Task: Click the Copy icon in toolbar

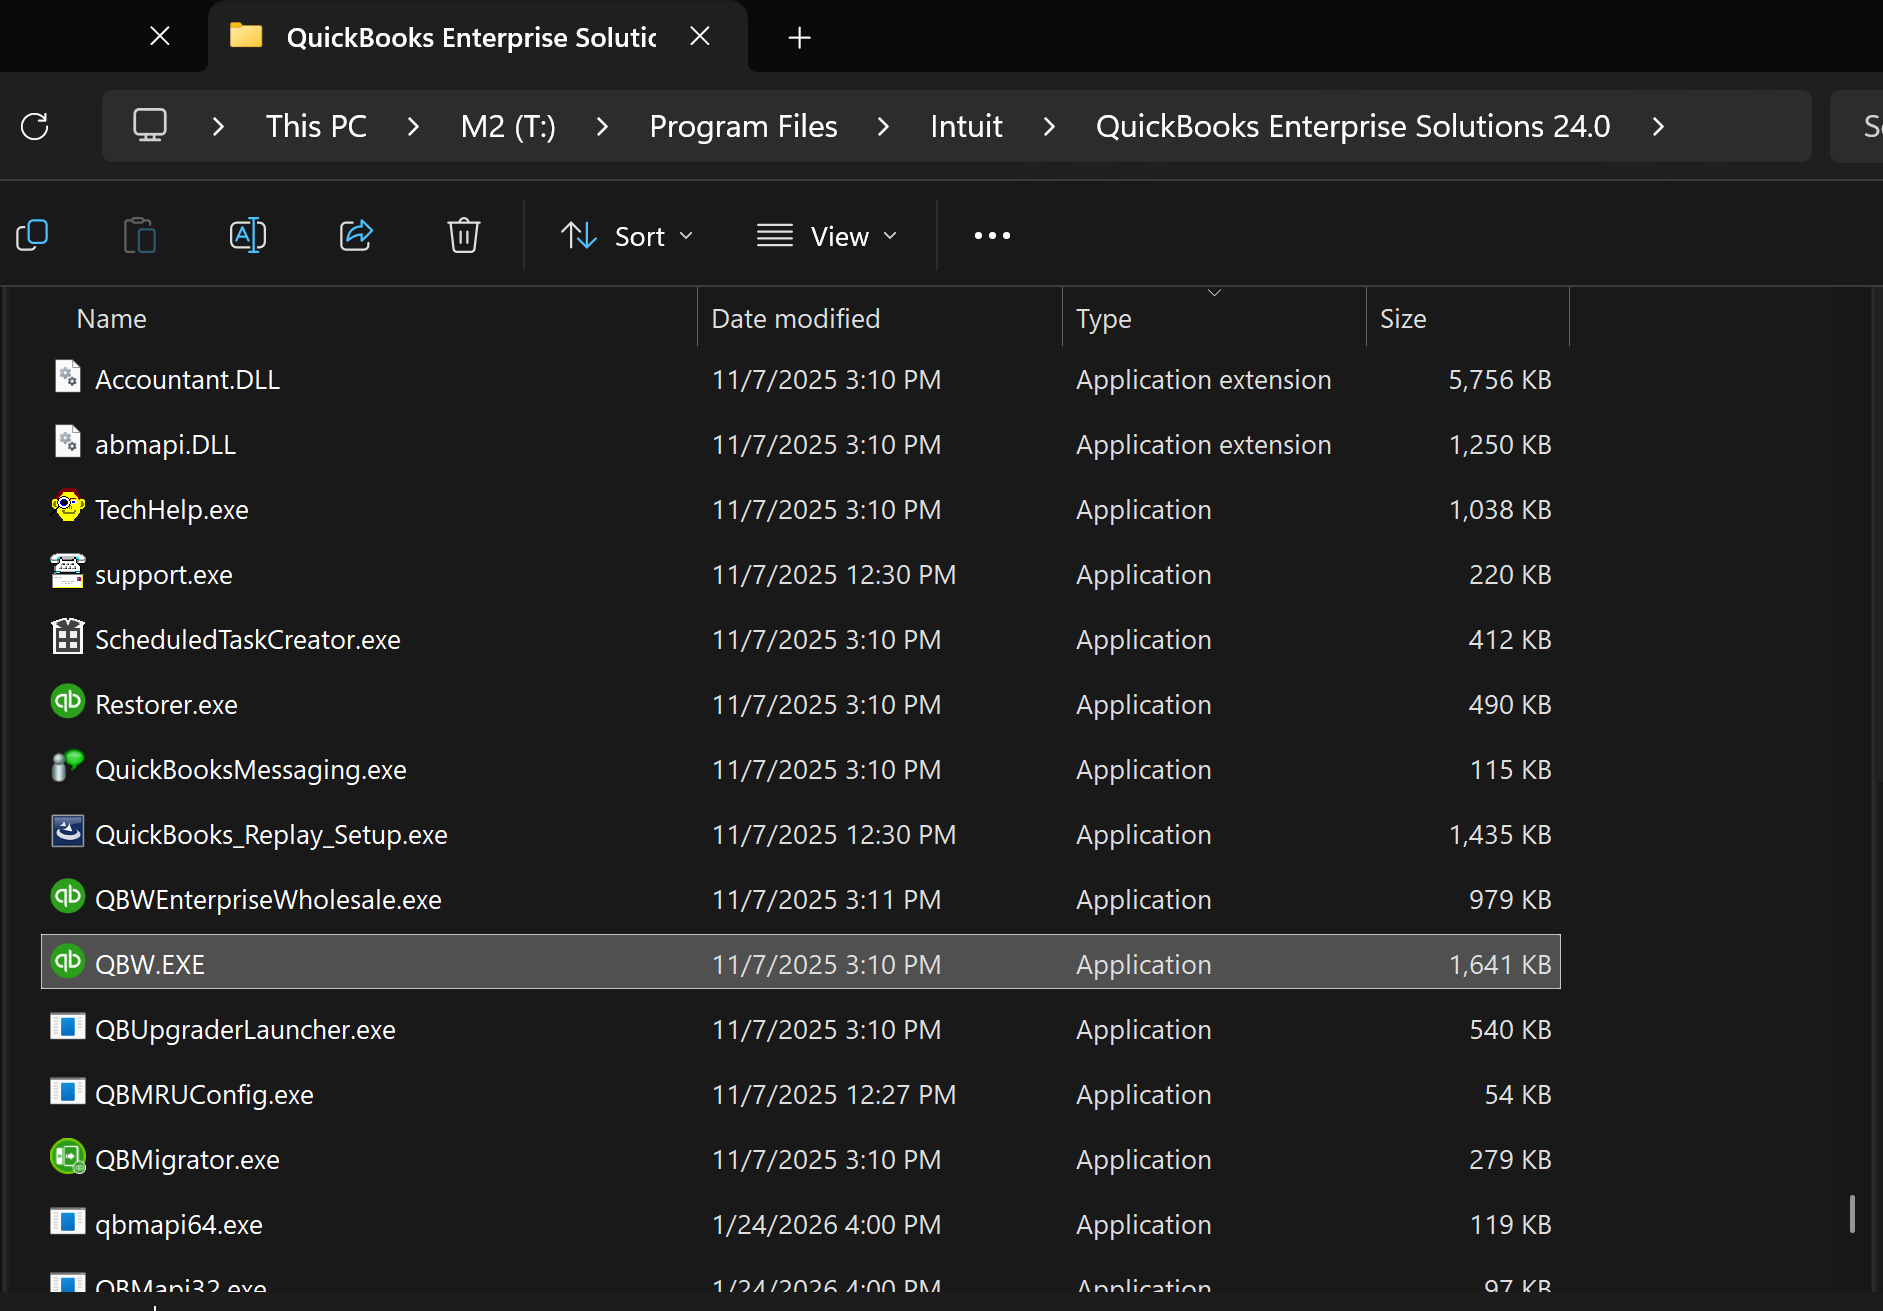Action: pos(32,235)
